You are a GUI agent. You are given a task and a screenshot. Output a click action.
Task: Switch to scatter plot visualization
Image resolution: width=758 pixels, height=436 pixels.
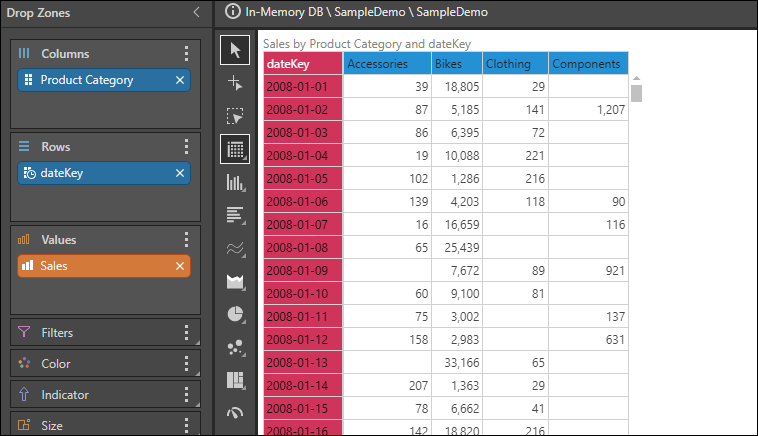click(x=236, y=347)
